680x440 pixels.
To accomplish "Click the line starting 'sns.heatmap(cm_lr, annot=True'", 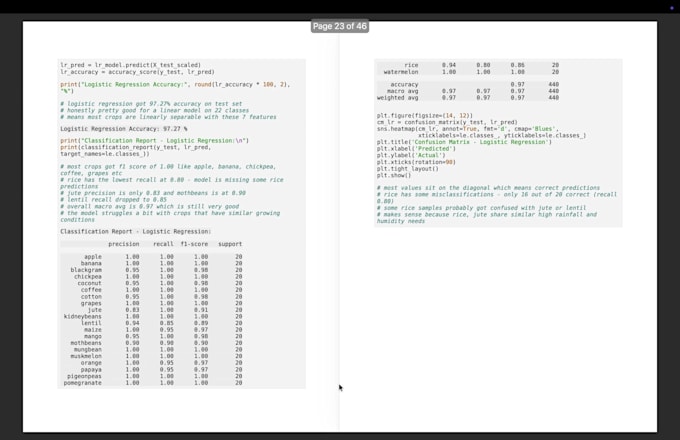I will click(468, 129).
